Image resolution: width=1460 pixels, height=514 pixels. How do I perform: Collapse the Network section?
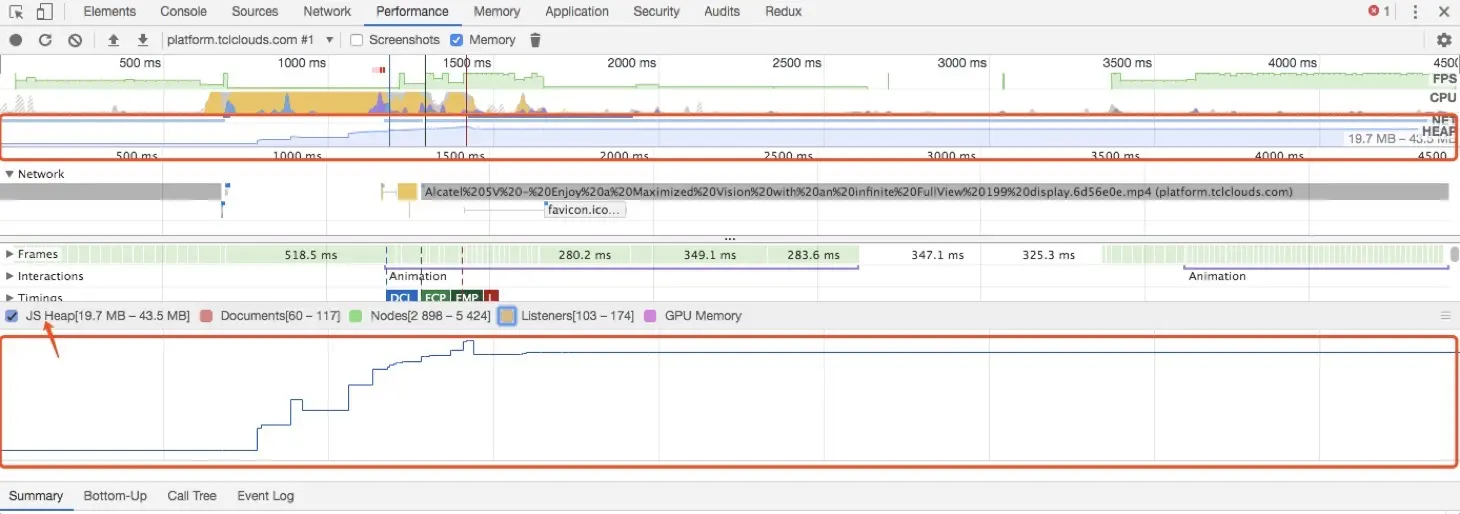(x=10, y=174)
